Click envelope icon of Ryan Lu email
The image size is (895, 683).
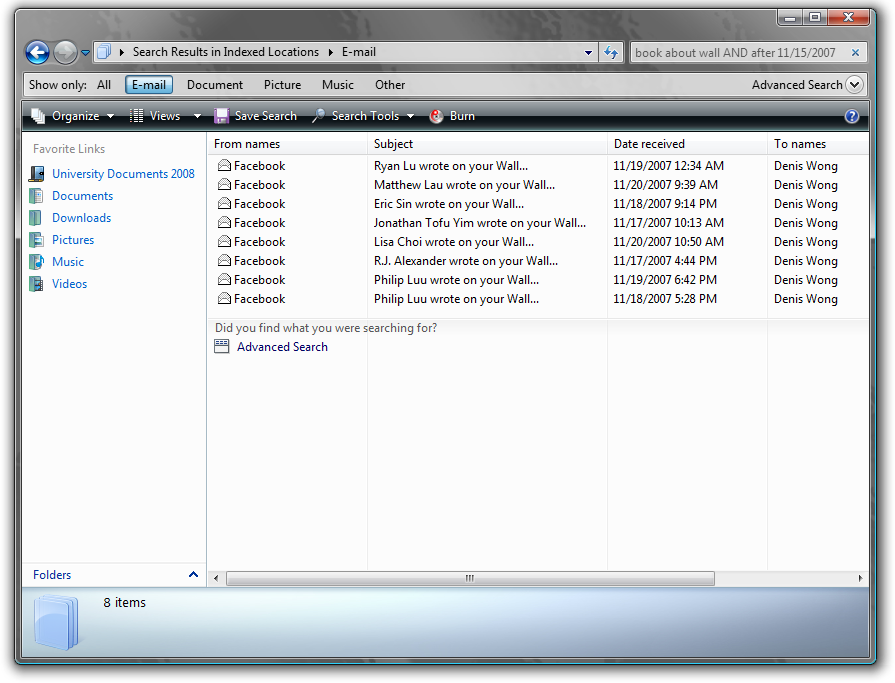coord(224,166)
